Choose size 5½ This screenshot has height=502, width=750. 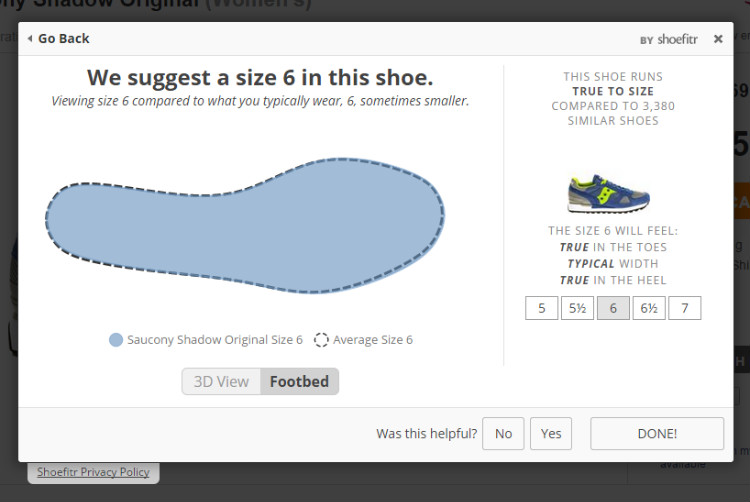click(x=577, y=308)
